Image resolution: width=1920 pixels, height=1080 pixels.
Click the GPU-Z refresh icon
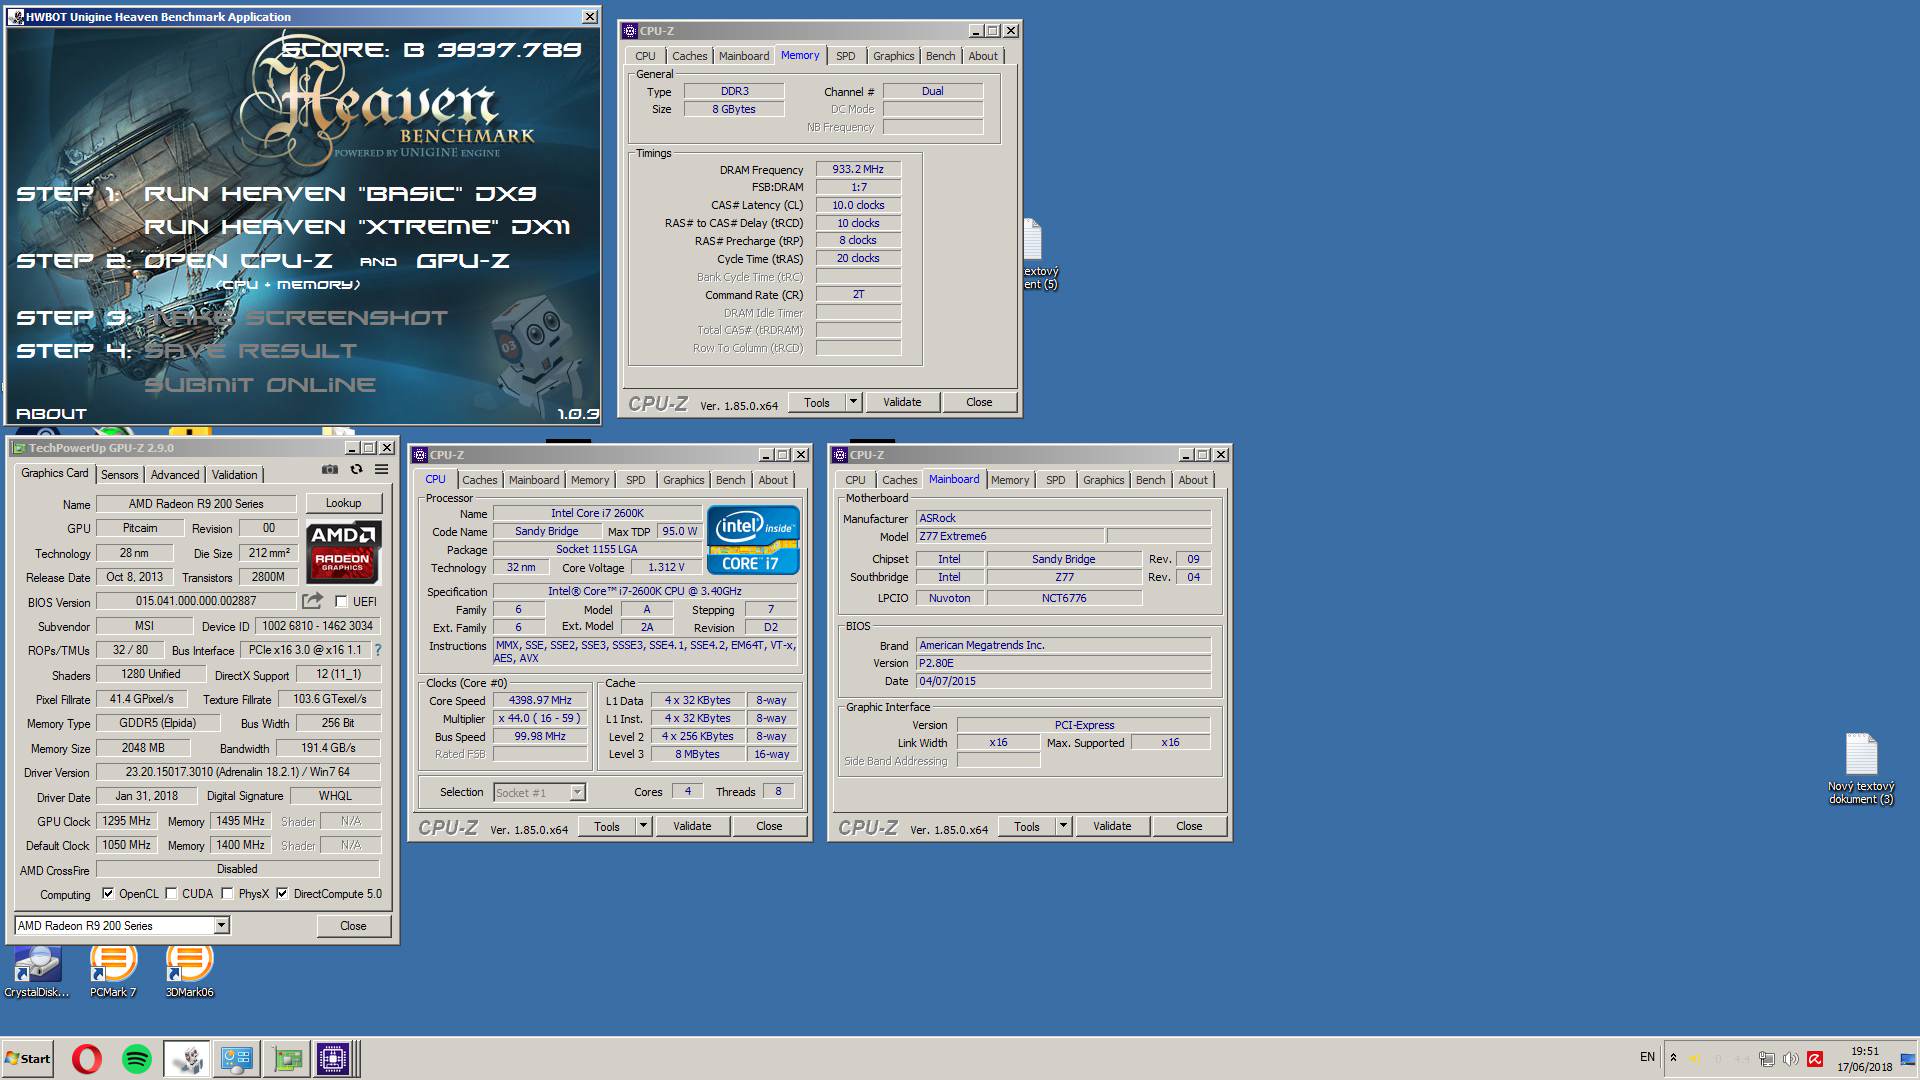point(356,470)
